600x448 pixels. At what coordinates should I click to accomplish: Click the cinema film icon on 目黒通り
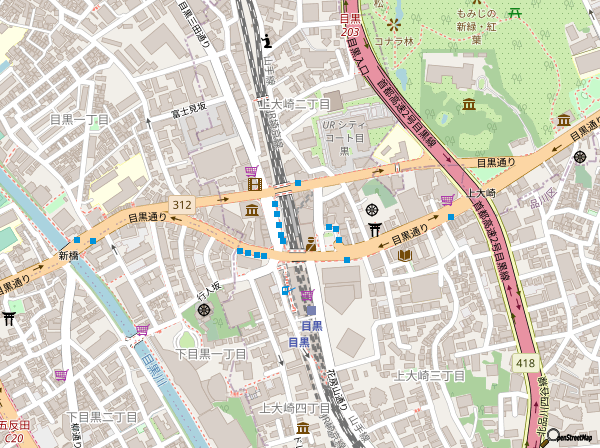pos(254,184)
